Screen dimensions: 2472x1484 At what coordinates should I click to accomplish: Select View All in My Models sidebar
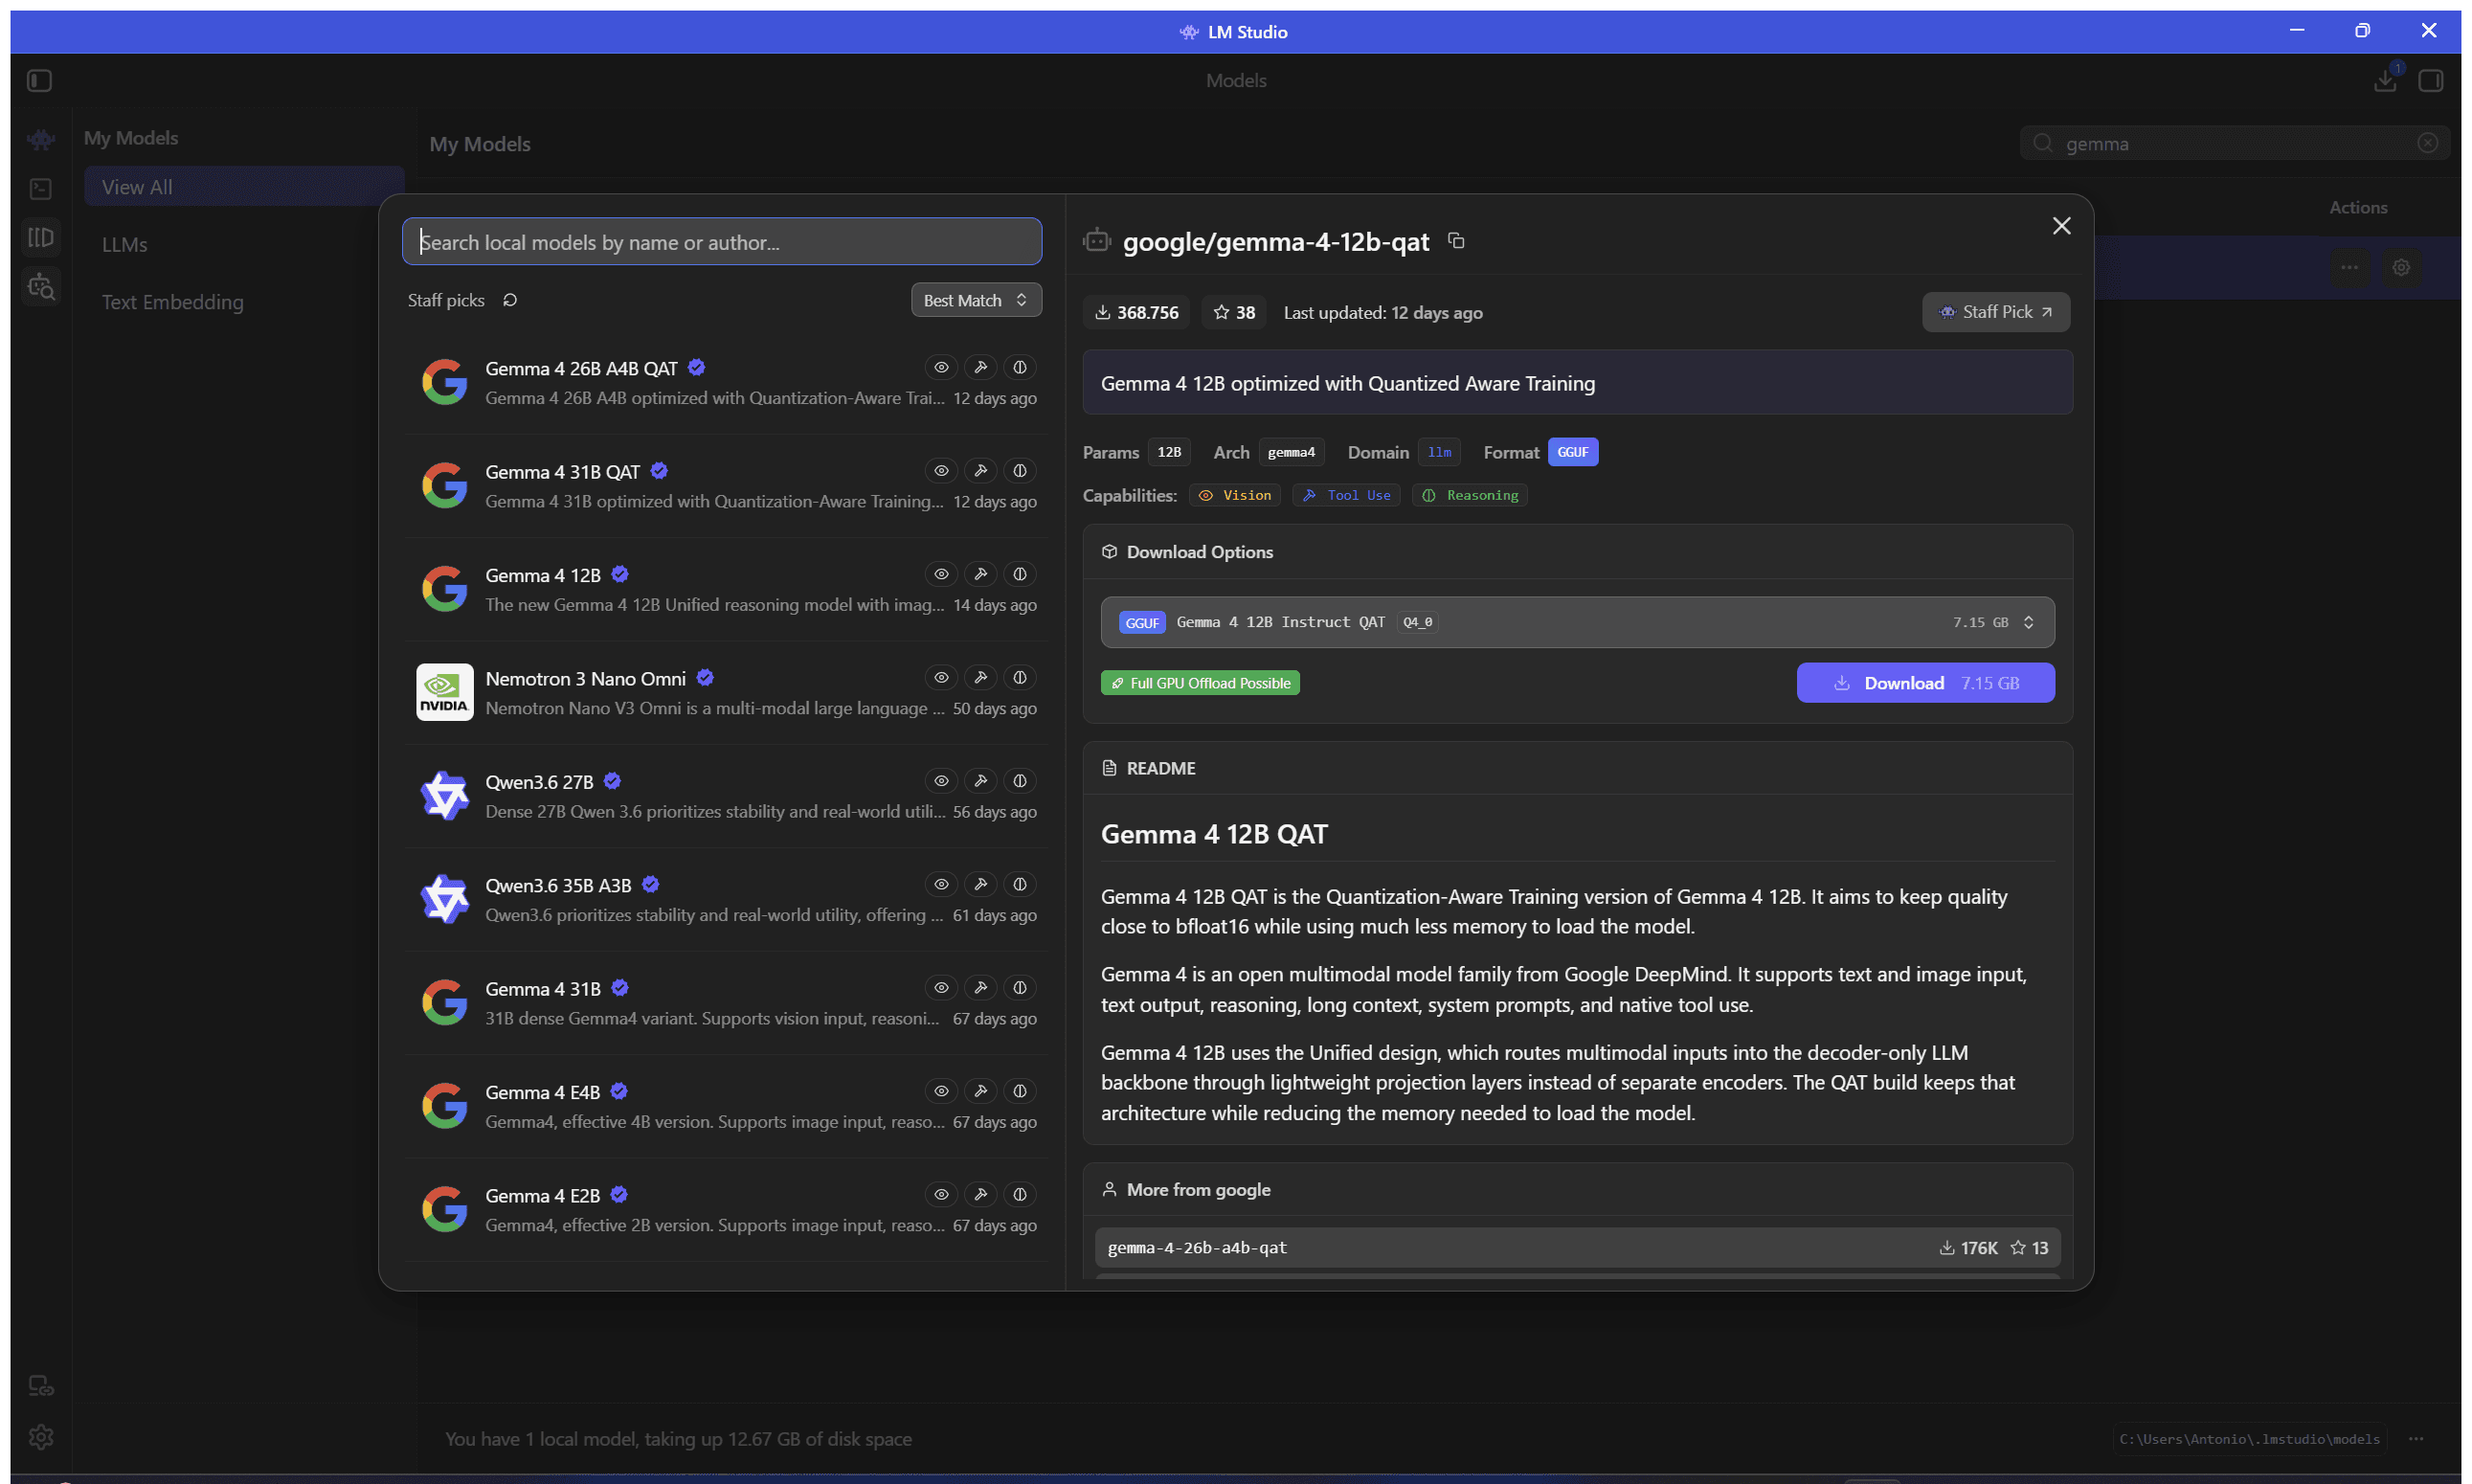click(x=244, y=187)
